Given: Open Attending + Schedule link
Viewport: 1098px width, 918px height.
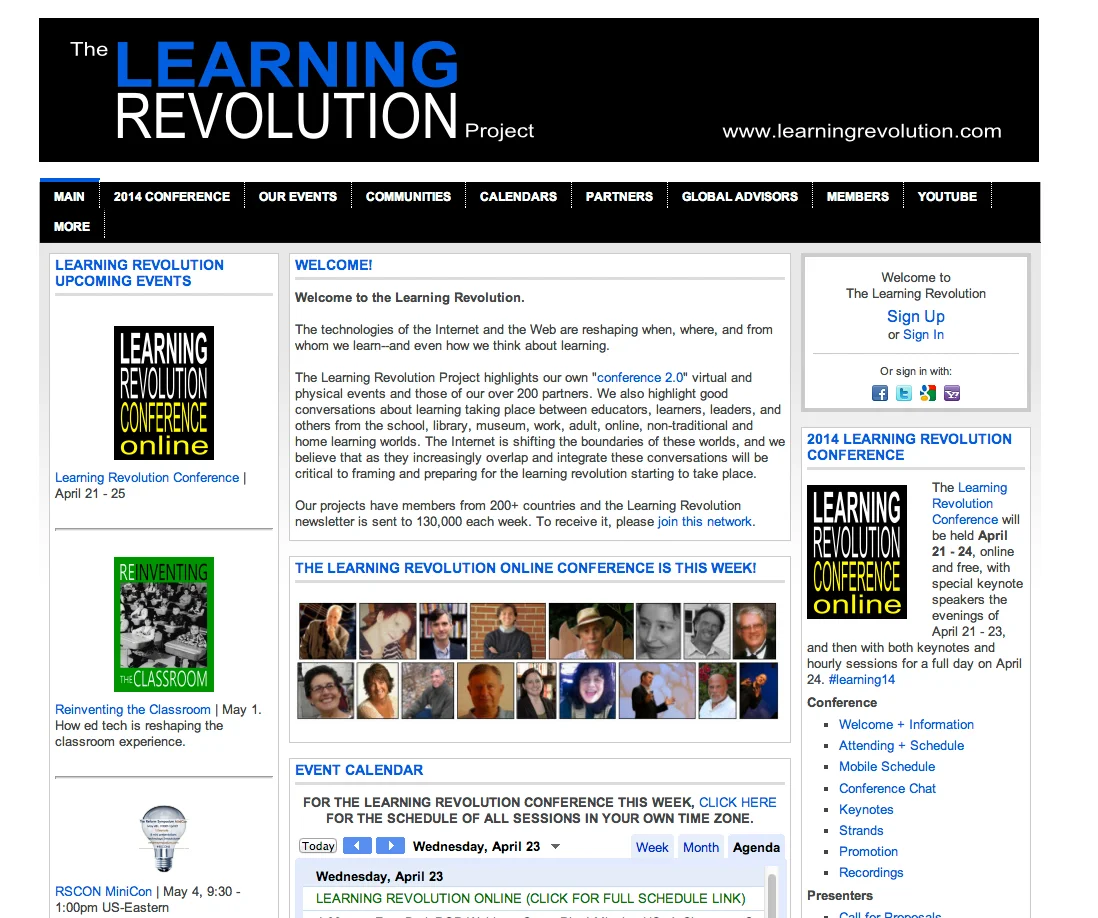Looking at the screenshot, I should point(901,746).
